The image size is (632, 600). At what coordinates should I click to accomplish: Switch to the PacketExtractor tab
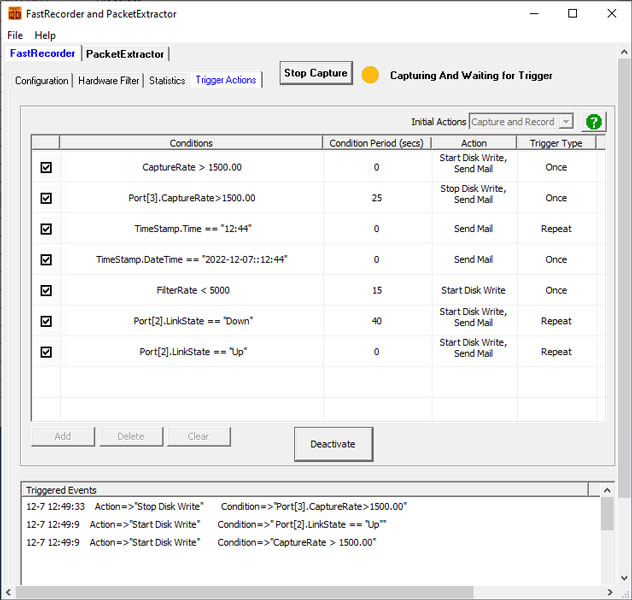pyautogui.click(x=125, y=54)
